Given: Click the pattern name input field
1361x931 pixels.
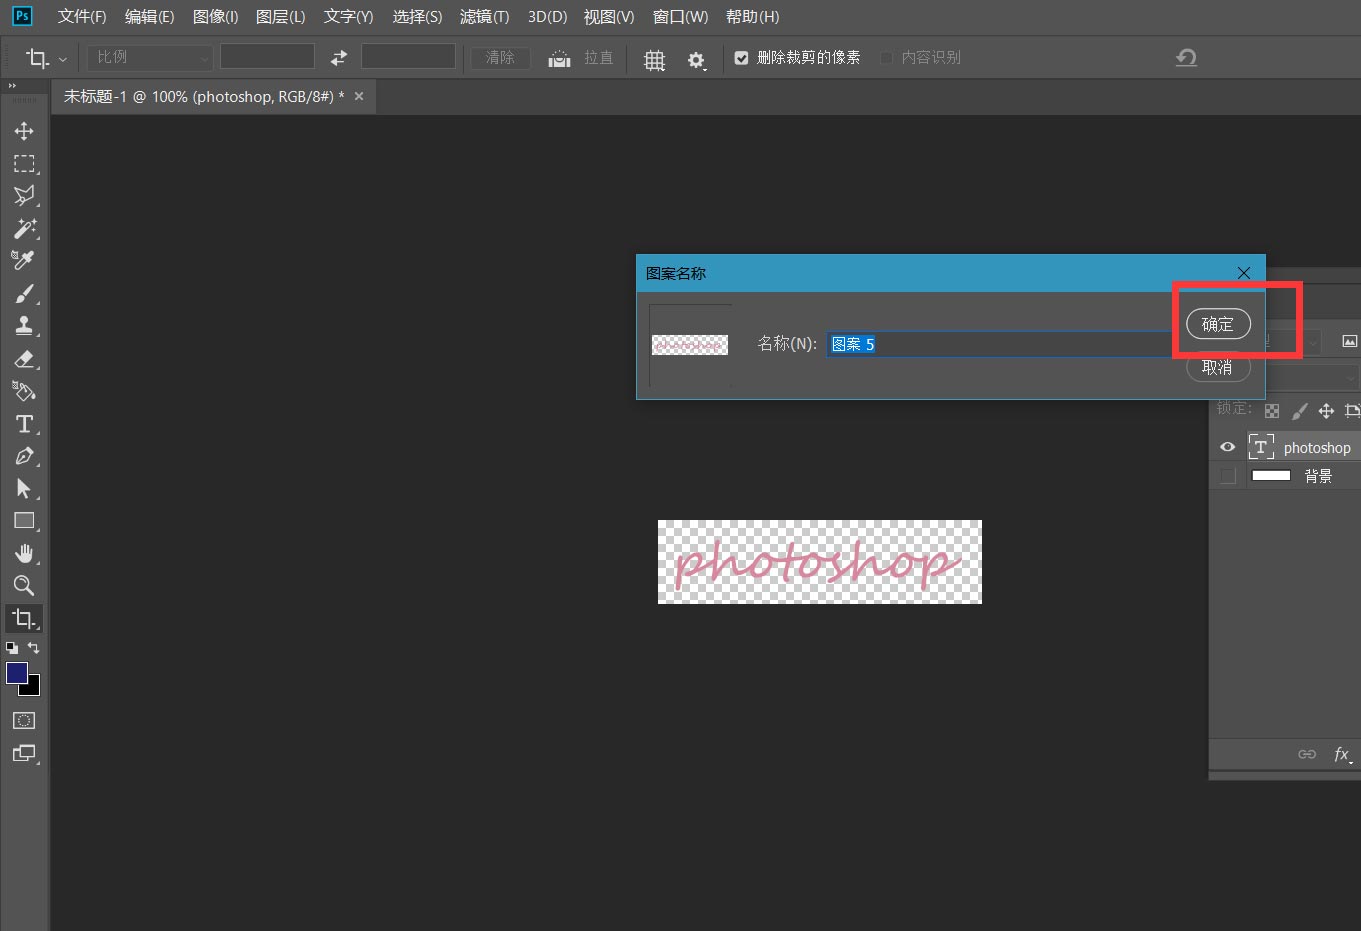Looking at the screenshot, I should click(x=1001, y=344).
